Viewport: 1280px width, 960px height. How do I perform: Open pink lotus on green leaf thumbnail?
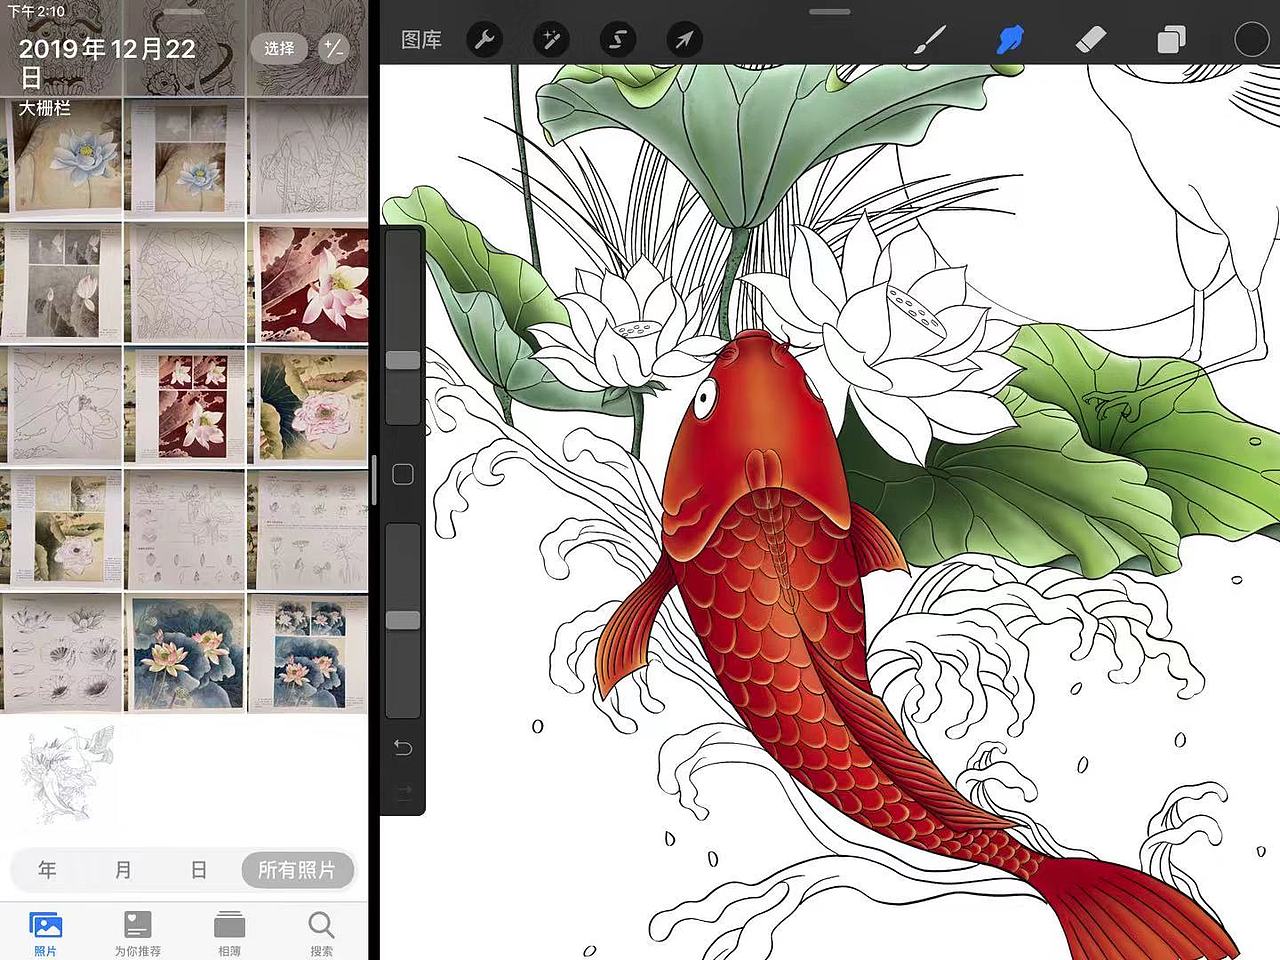(308, 407)
